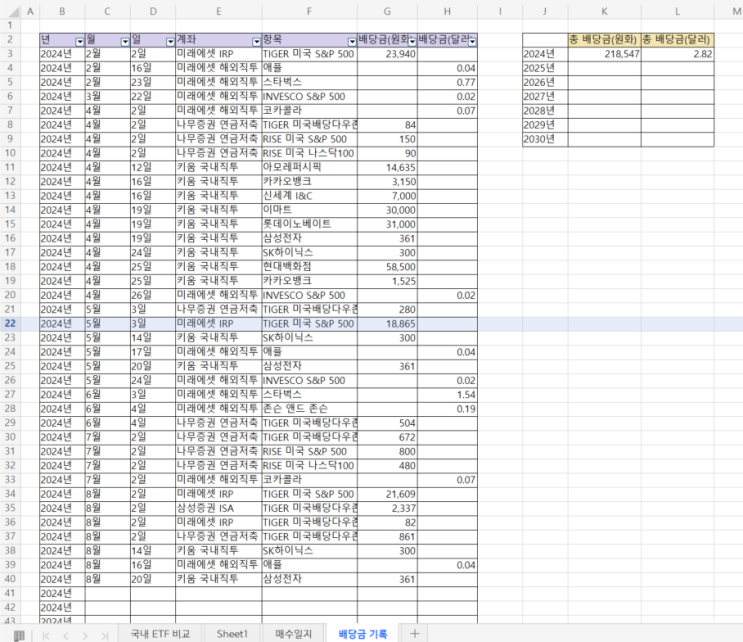Click the 2,337 dividend cell
Screen dimensions: 743x642
pos(387,508)
